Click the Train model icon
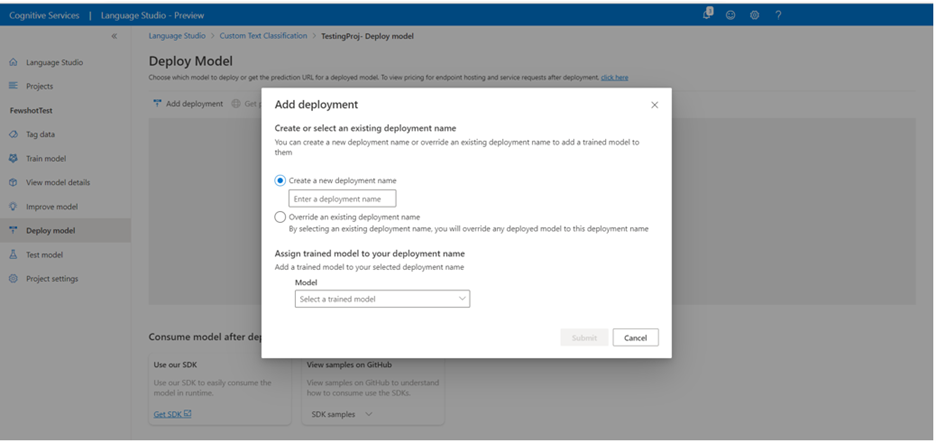This screenshot has height=443, width=936. pyautogui.click(x=13, y=158)
